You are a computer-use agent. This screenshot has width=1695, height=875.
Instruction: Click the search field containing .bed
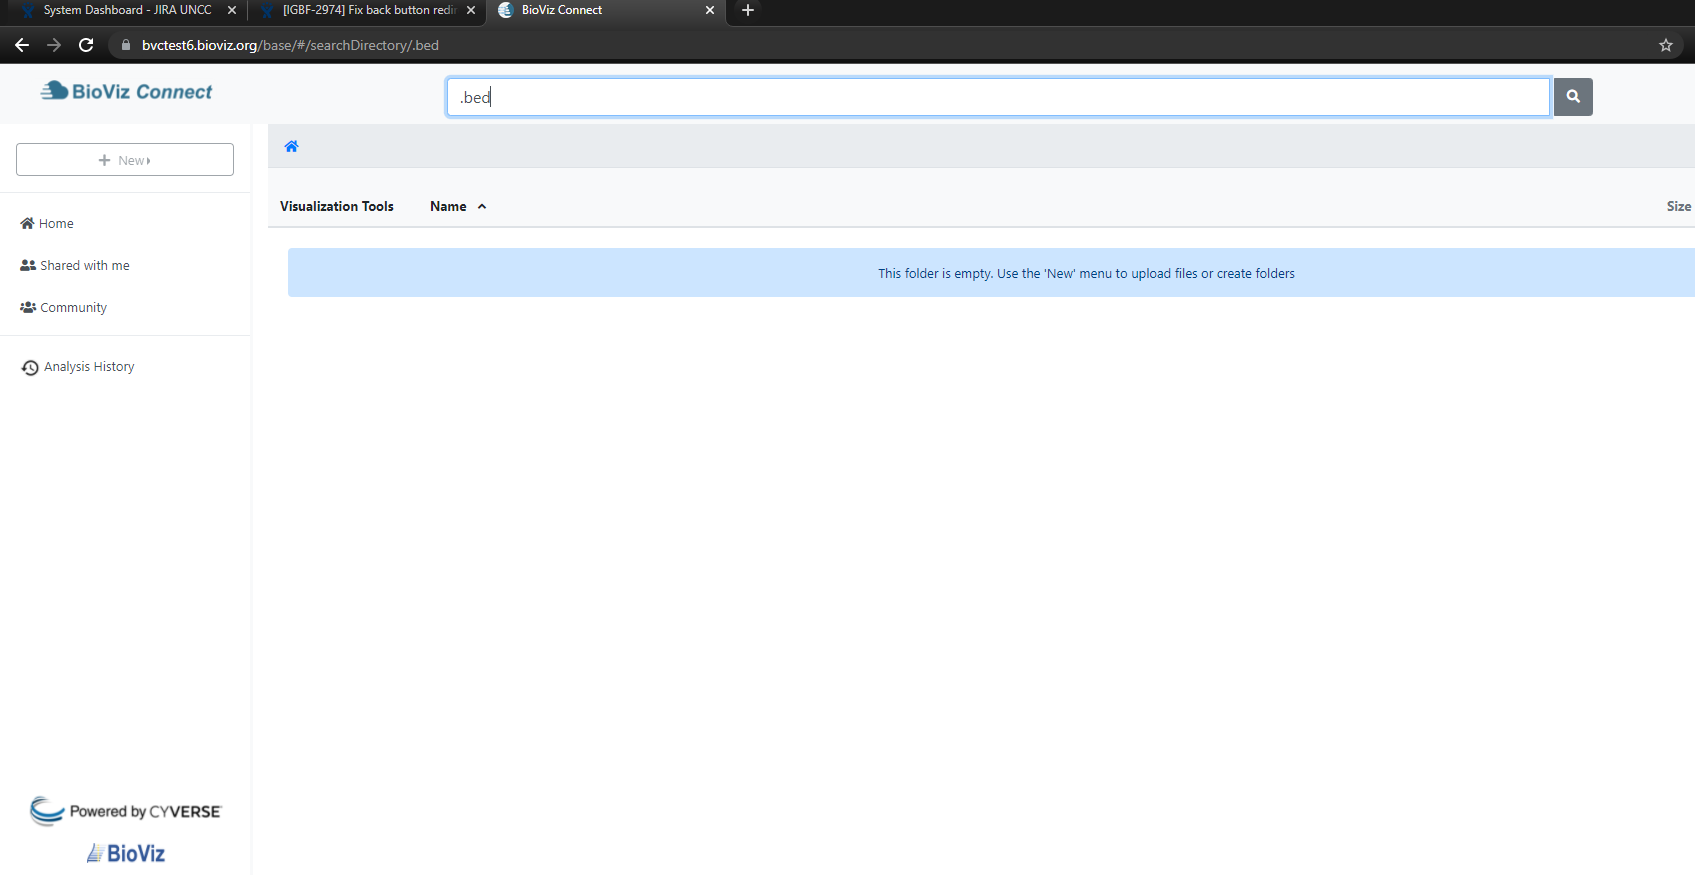997,97
